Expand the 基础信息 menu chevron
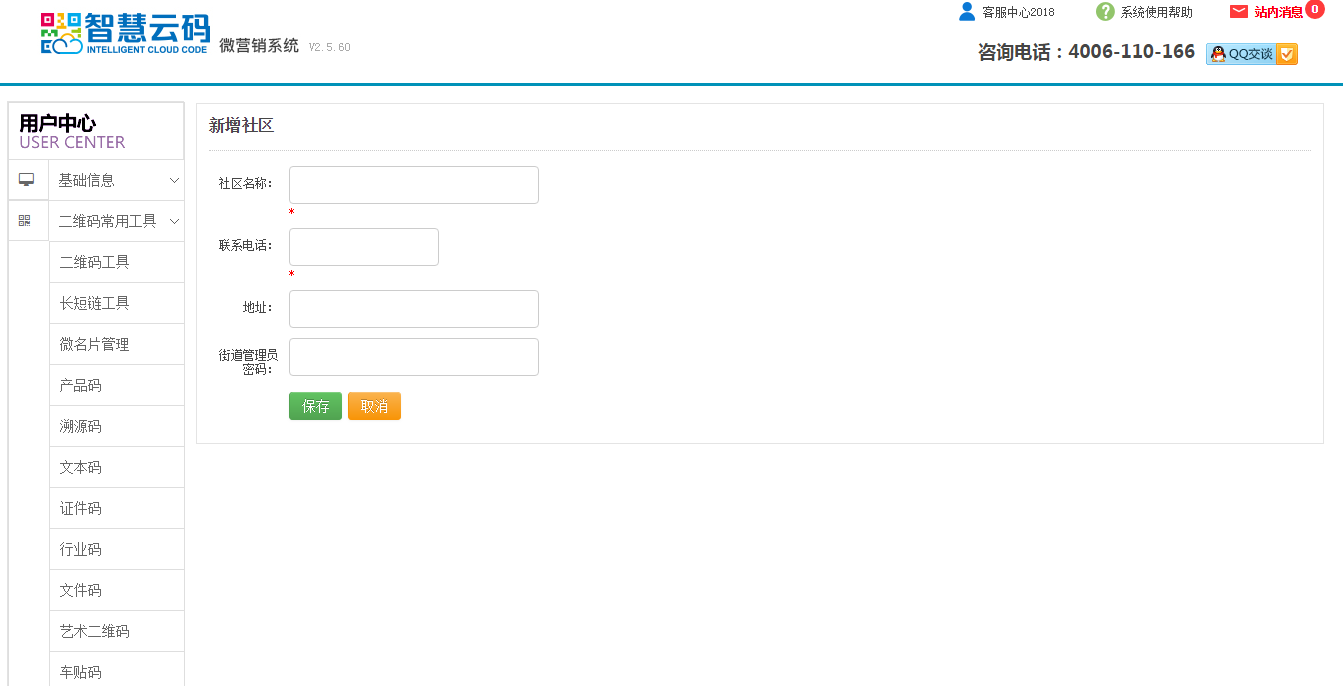Image resolution: width=1343 pixels, height=686 pixels. (174, 181)
